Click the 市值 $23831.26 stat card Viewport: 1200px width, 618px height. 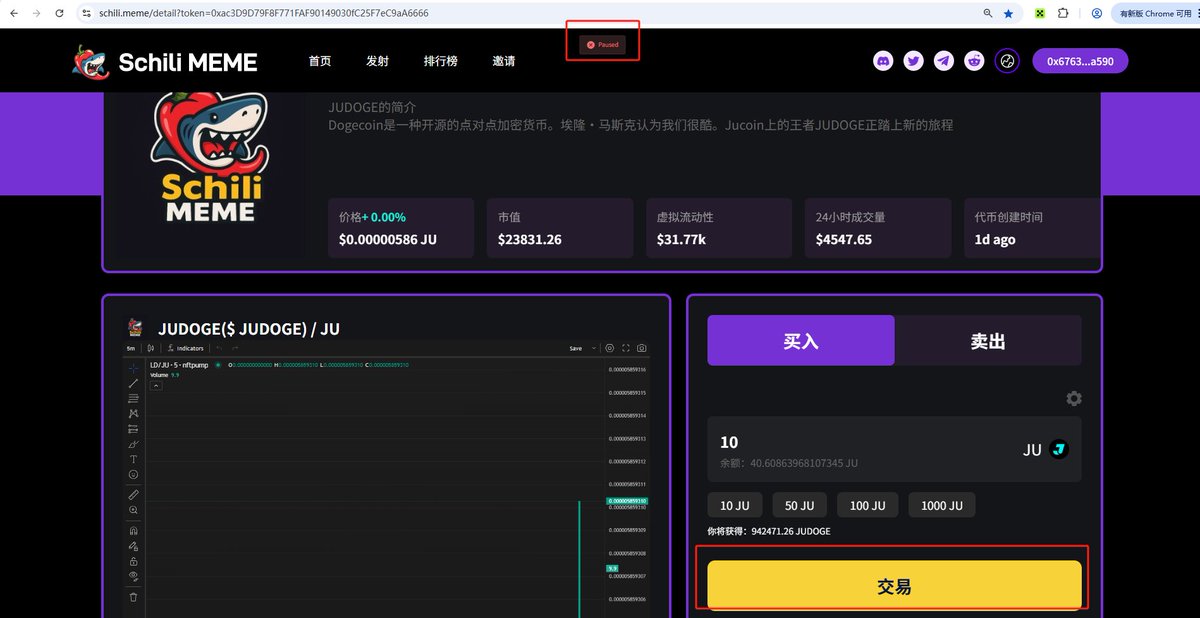click(x=560, y=228)
